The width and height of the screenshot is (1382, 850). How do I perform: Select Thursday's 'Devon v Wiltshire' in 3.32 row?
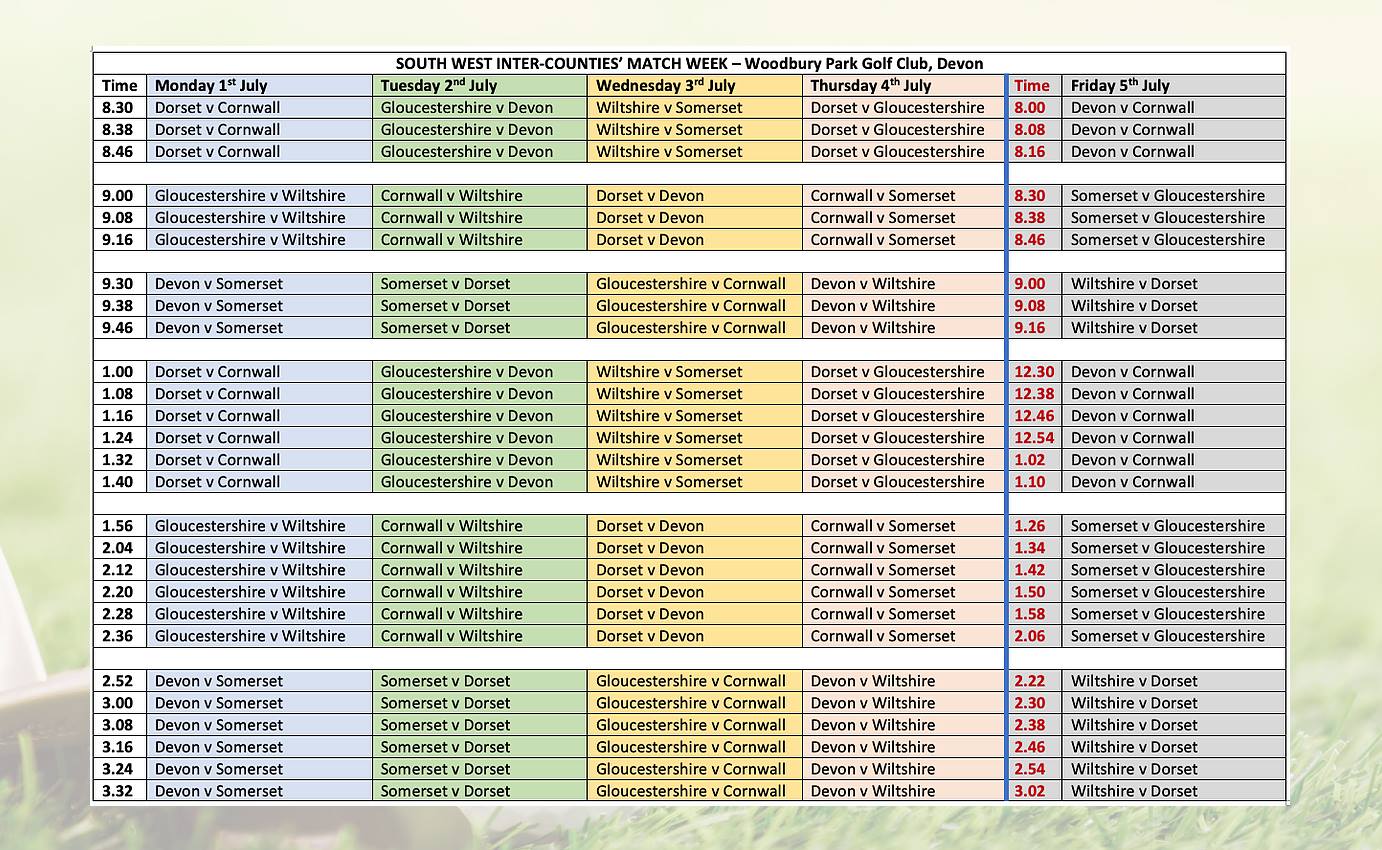point(904,790)
